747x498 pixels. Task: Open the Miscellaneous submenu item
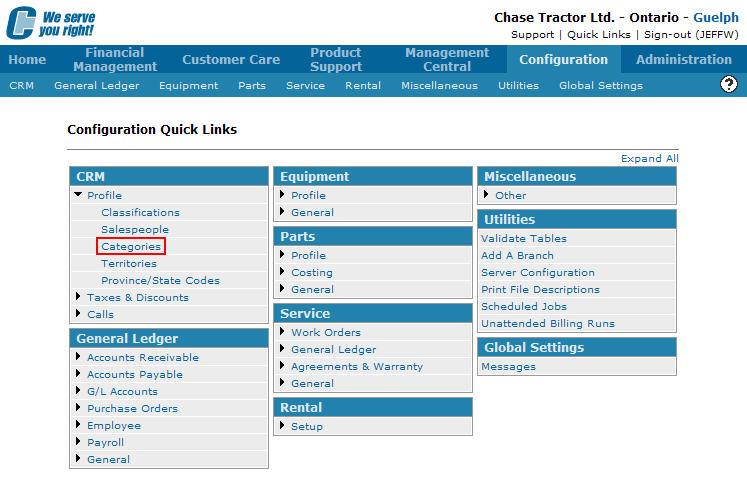[x=439, y=86]
